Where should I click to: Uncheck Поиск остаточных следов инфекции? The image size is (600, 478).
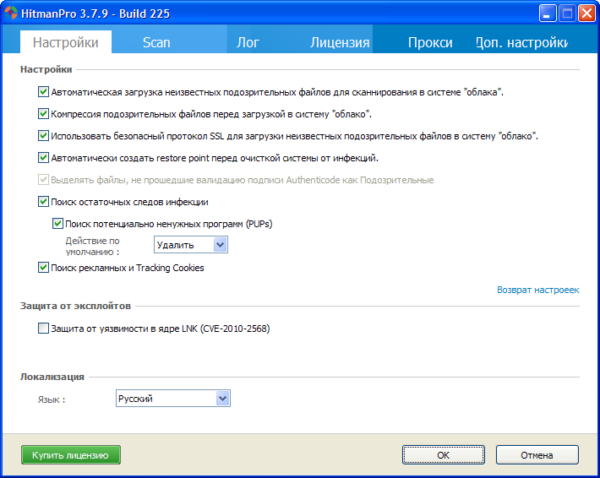coord(43,202)
